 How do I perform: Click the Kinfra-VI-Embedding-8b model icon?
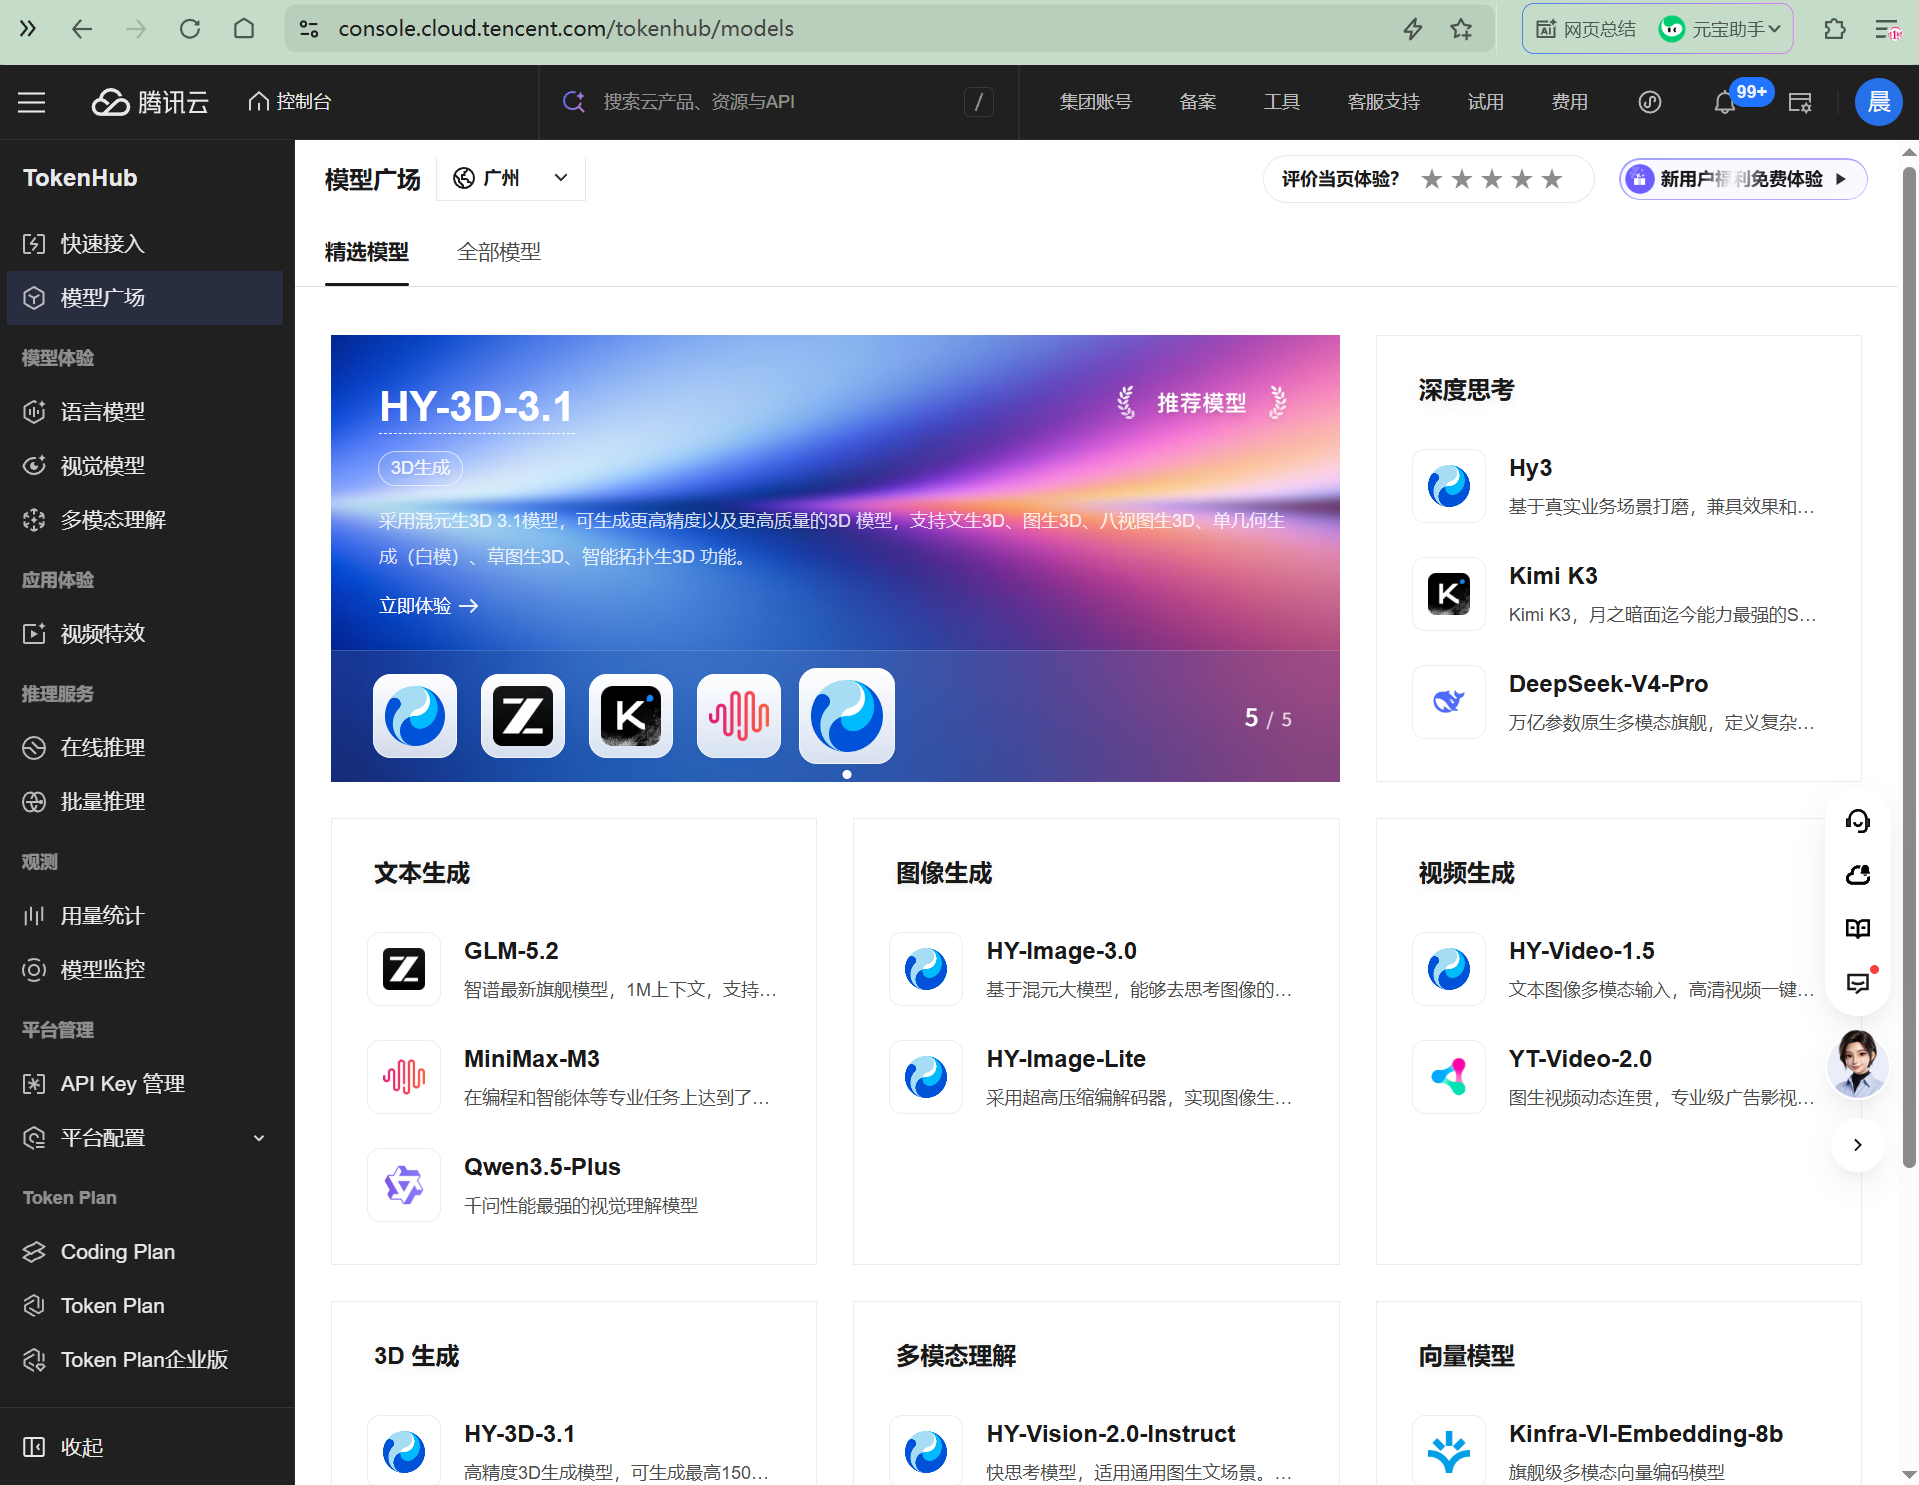tap(1449, 1451)
